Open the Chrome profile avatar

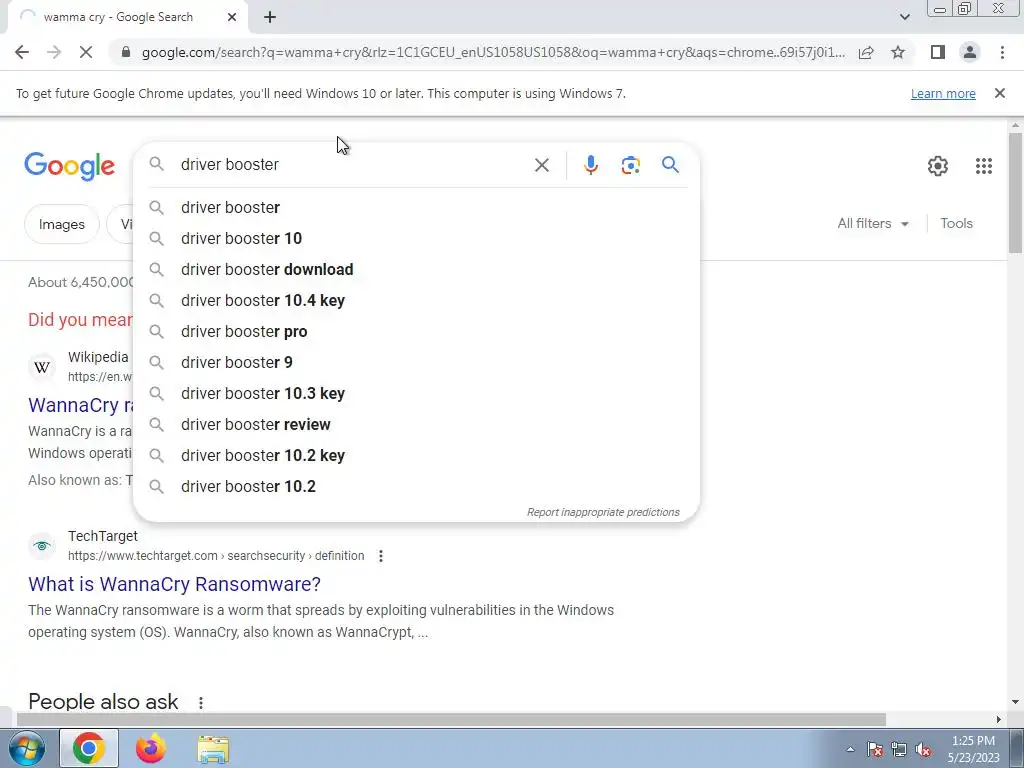pyautogui.click(x=970, y=52)
